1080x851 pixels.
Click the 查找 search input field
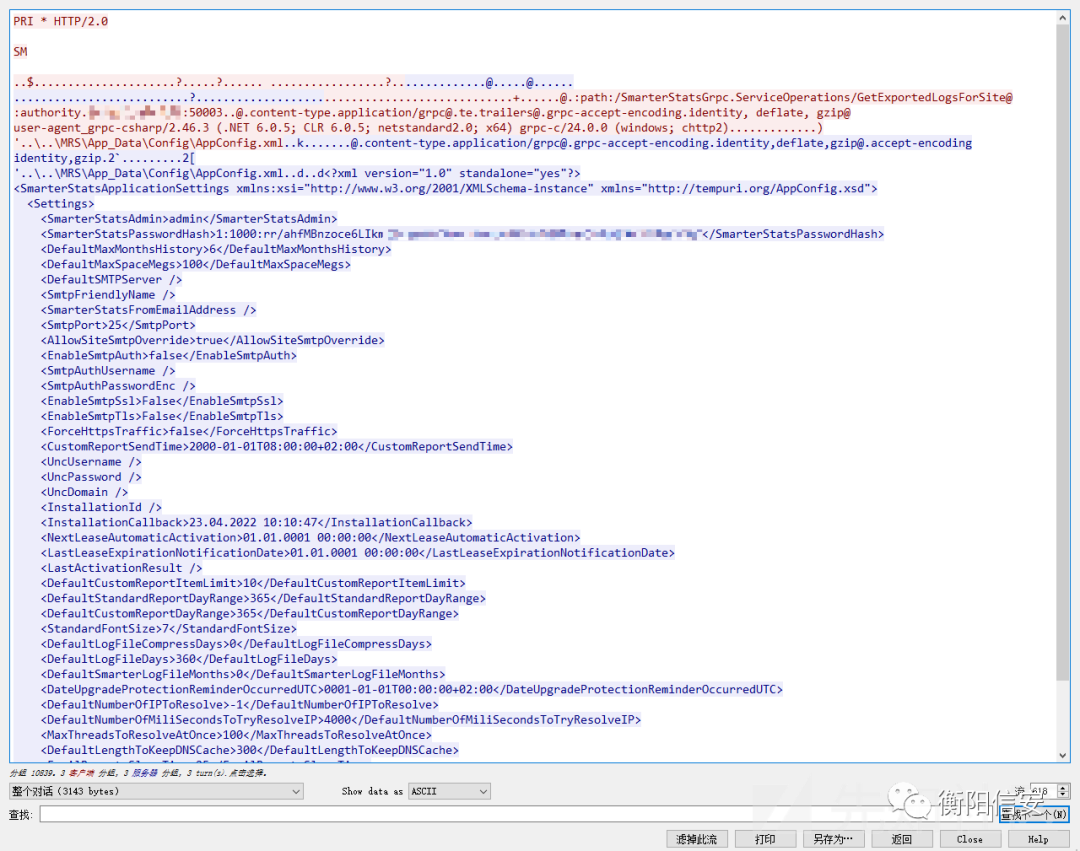(x=518, y=815)
